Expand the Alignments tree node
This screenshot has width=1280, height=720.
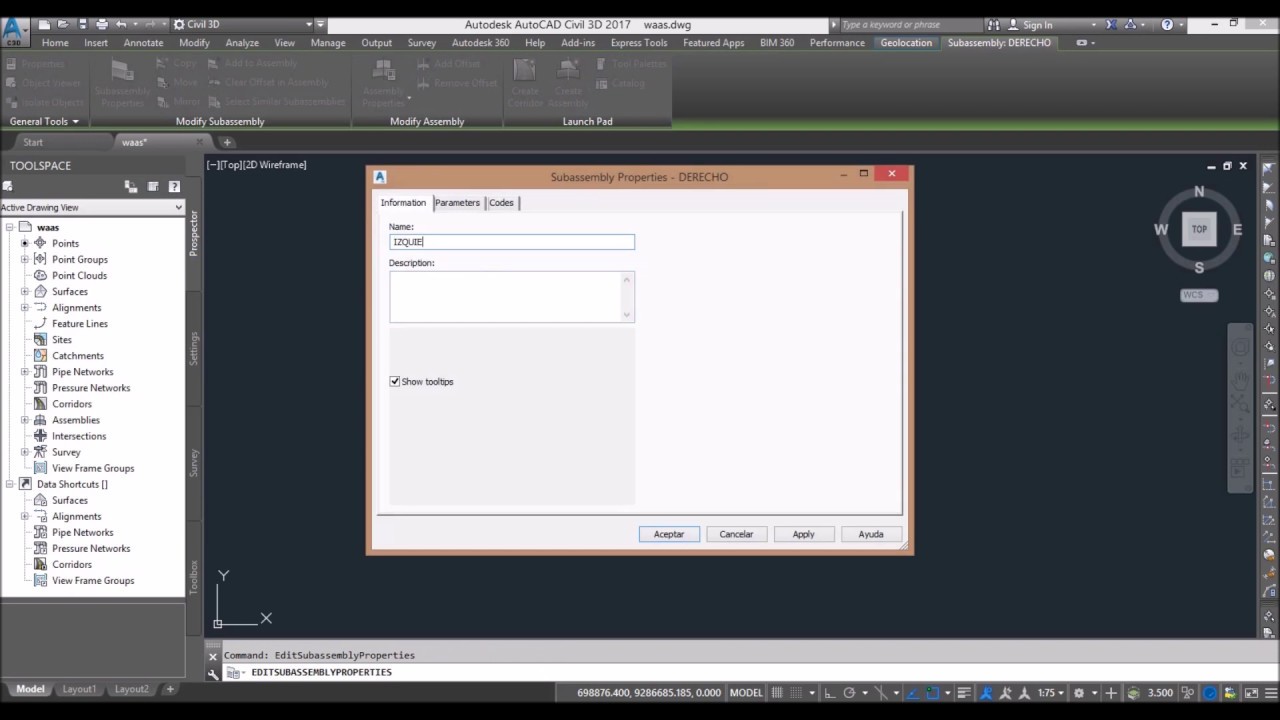coord(25,308)
